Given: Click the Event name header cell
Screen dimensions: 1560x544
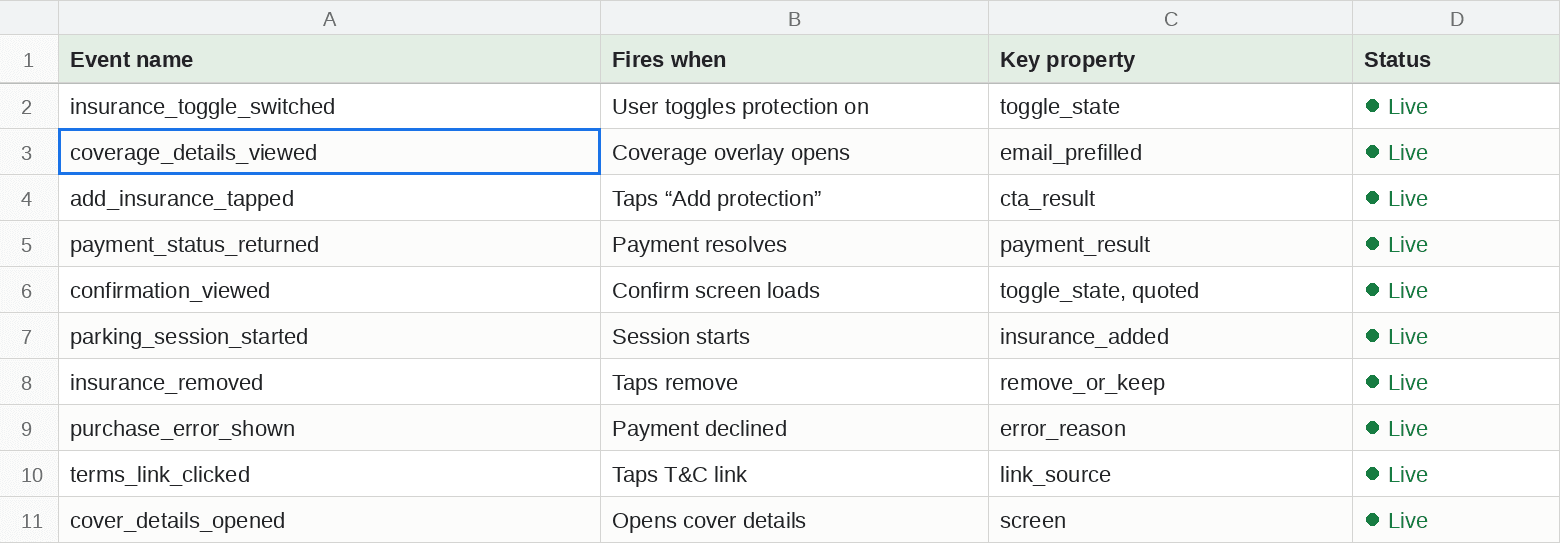Looking at the screenshot, I should pyautogui.click(x=329, y=60).
